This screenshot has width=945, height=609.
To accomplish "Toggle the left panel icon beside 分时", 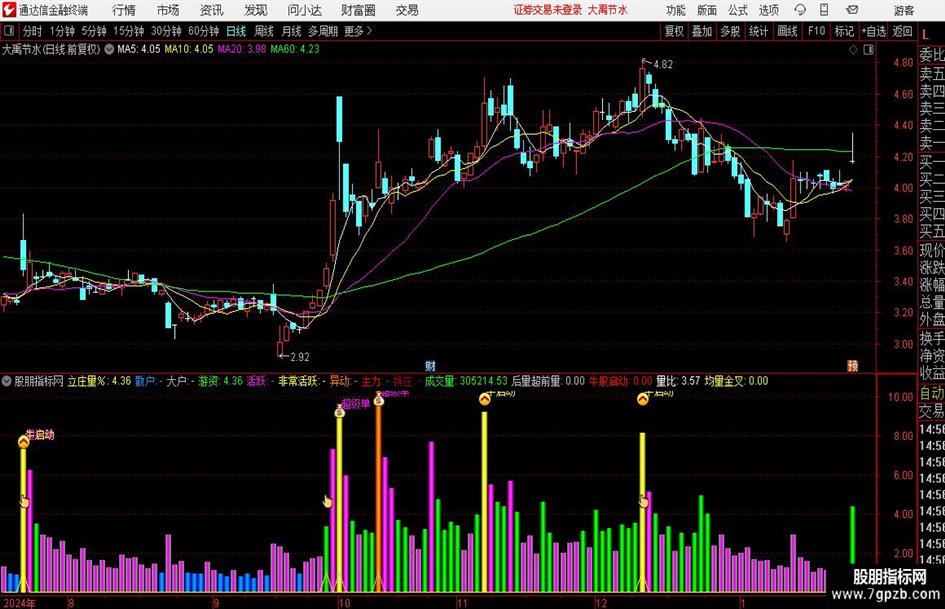I will 9,31.
